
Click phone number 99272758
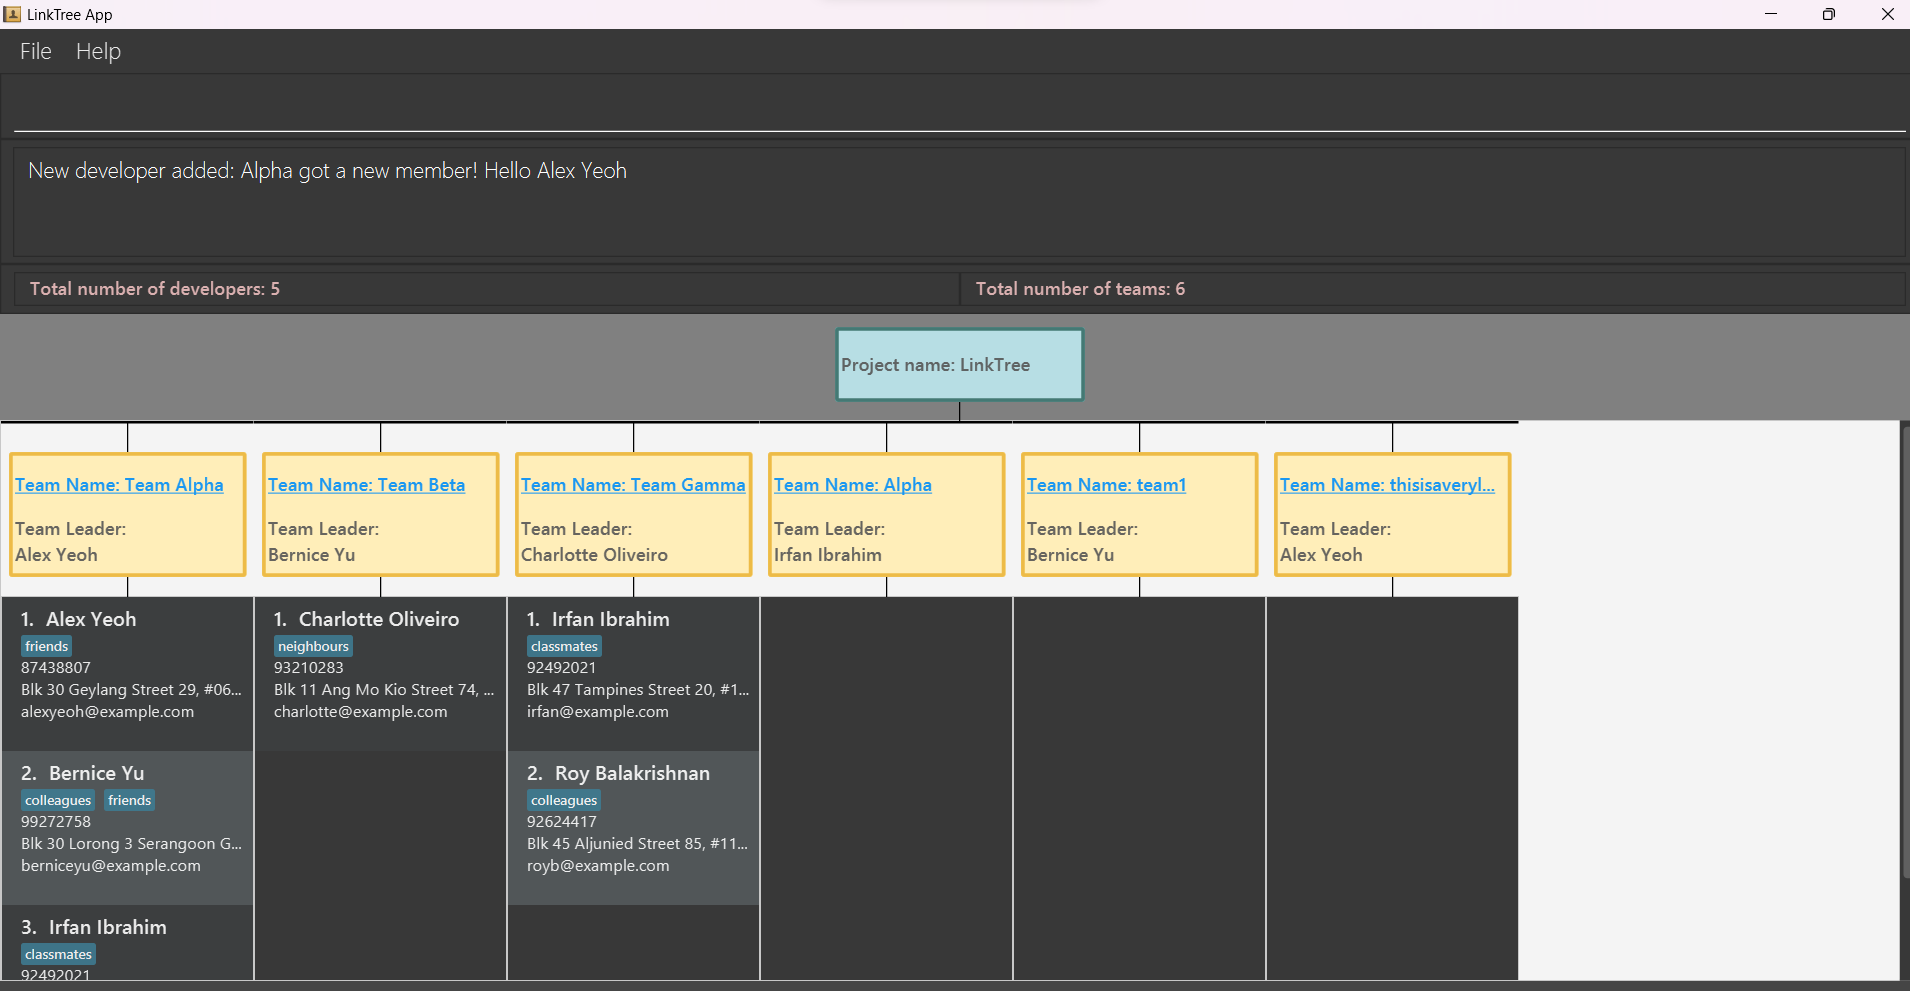pos(56,822)
